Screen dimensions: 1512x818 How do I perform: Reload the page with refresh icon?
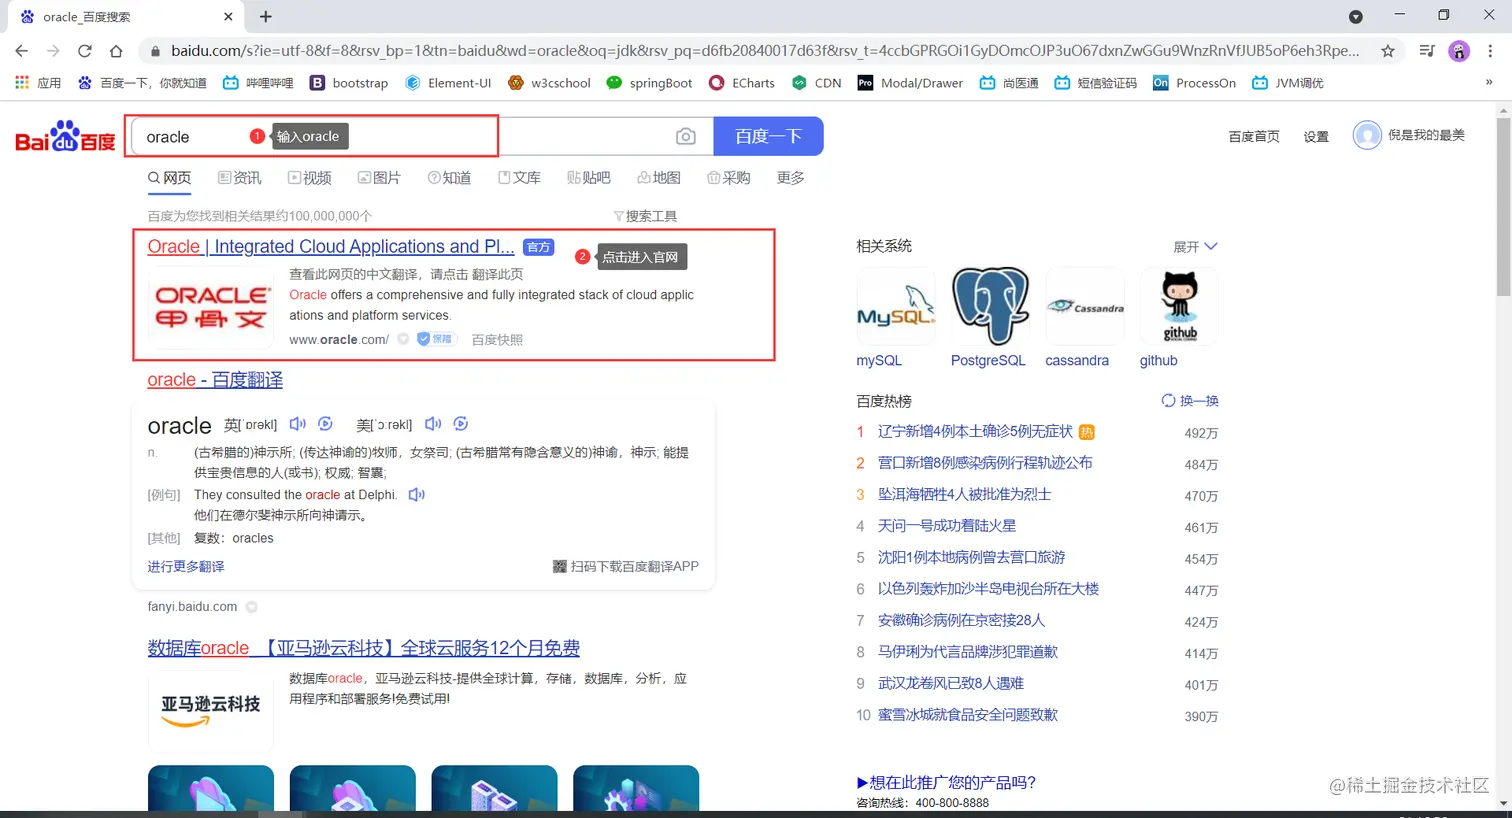[85, 51]
